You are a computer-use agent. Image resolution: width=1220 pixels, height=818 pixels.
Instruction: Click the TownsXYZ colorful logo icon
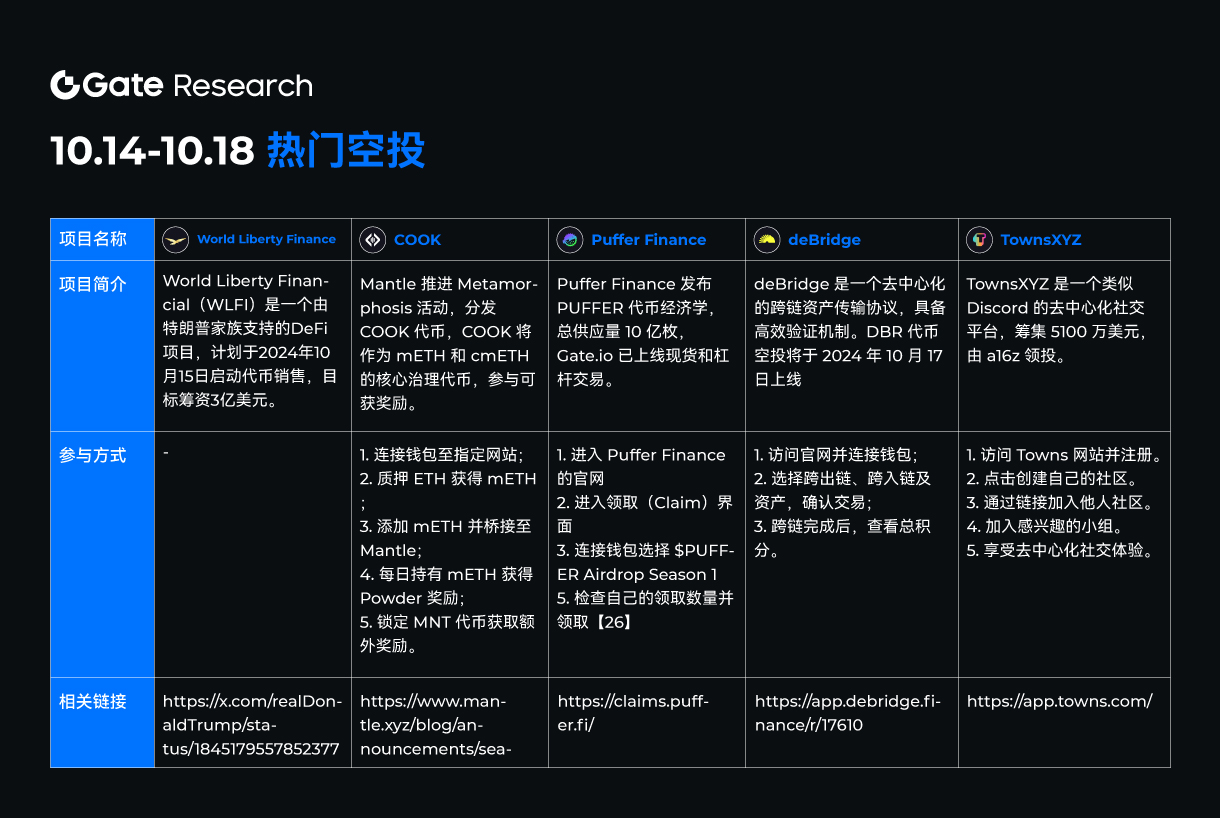tap(980, 240)
